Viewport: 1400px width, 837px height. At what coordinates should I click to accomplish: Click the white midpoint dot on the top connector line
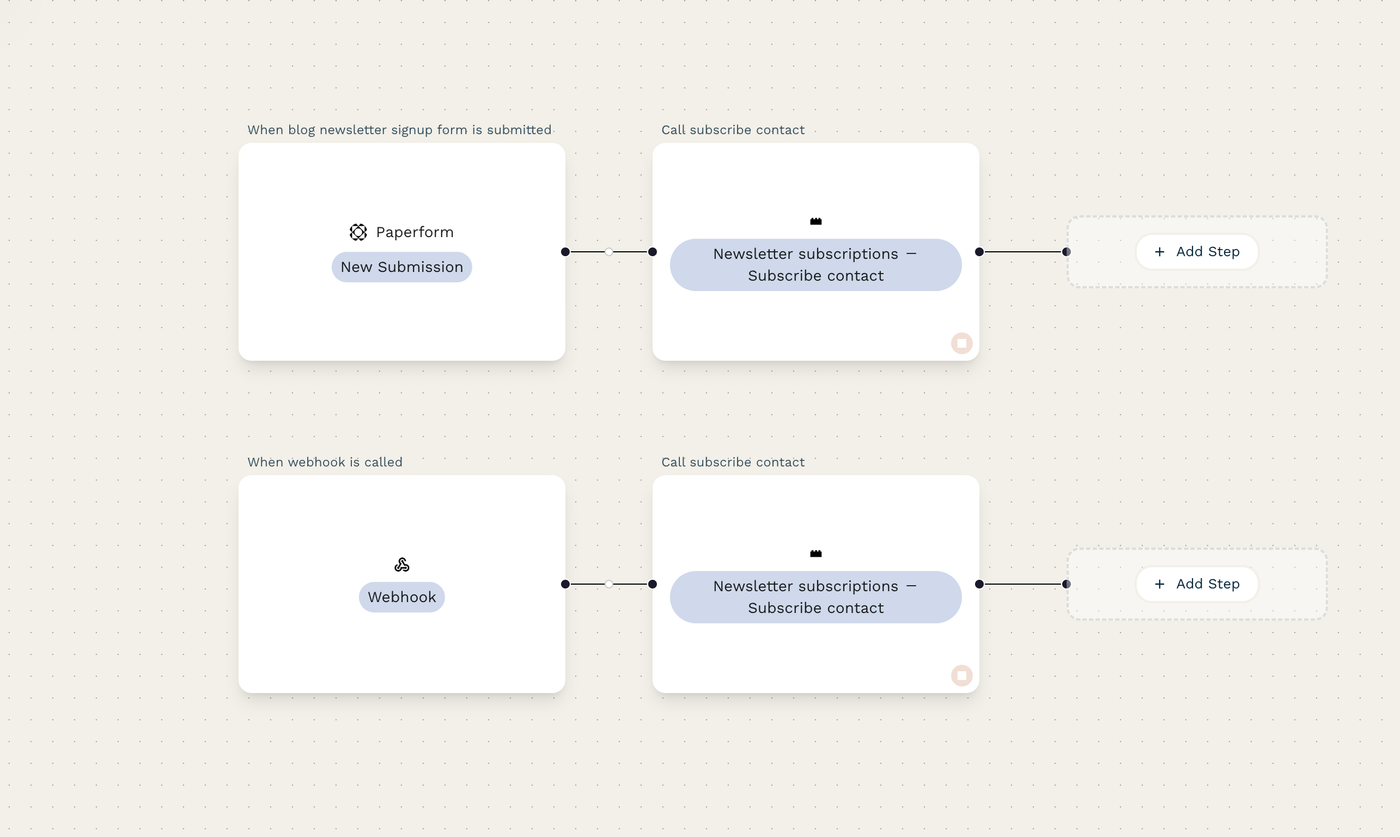pyautogui.click(x=608, y=251)
